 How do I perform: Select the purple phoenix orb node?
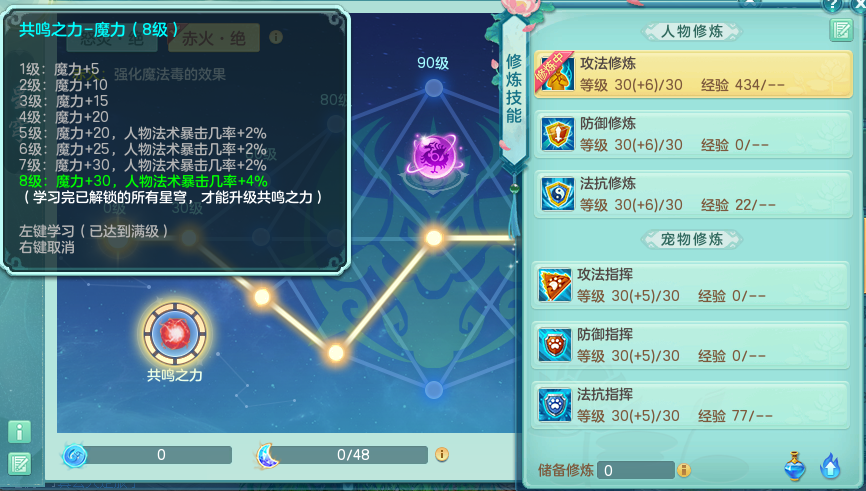click(435, 156)
